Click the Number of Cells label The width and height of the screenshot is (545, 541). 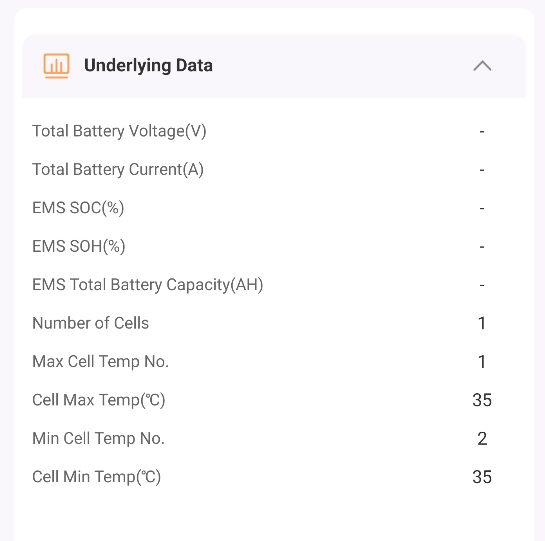[90, 323]
